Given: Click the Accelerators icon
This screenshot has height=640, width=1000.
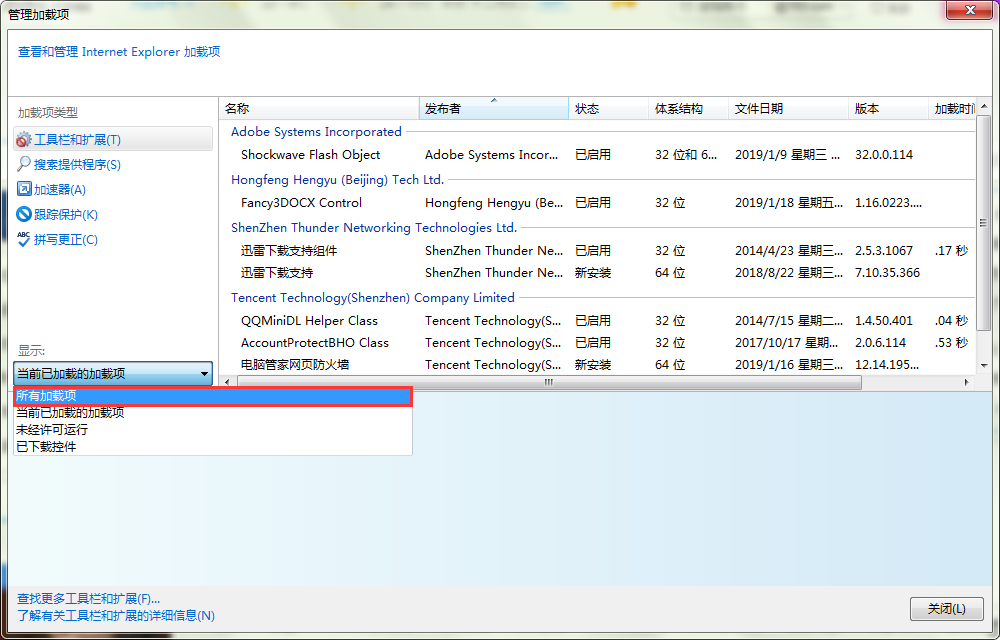Looking at the screenshot, I should click(24, 189).
